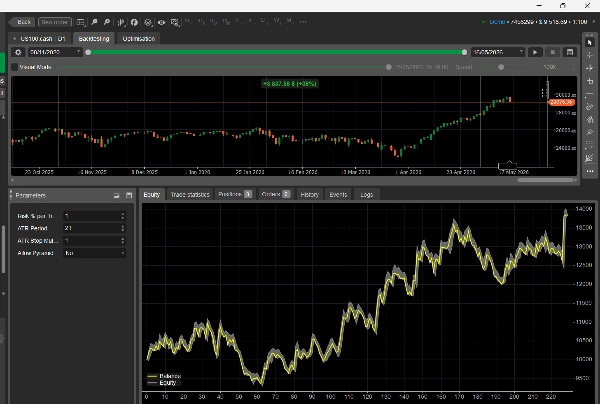
Task: Click the Back button
Action: pyautogui.click(x=21, y=22)
